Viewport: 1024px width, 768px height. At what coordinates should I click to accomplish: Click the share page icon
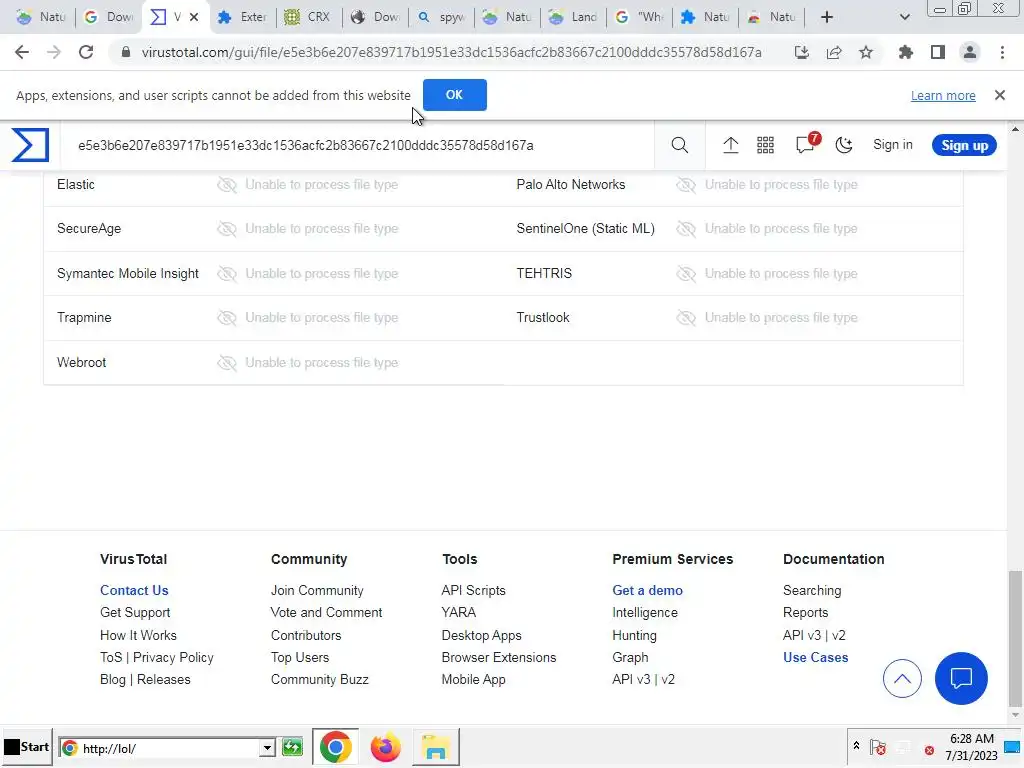coord(834,52)
